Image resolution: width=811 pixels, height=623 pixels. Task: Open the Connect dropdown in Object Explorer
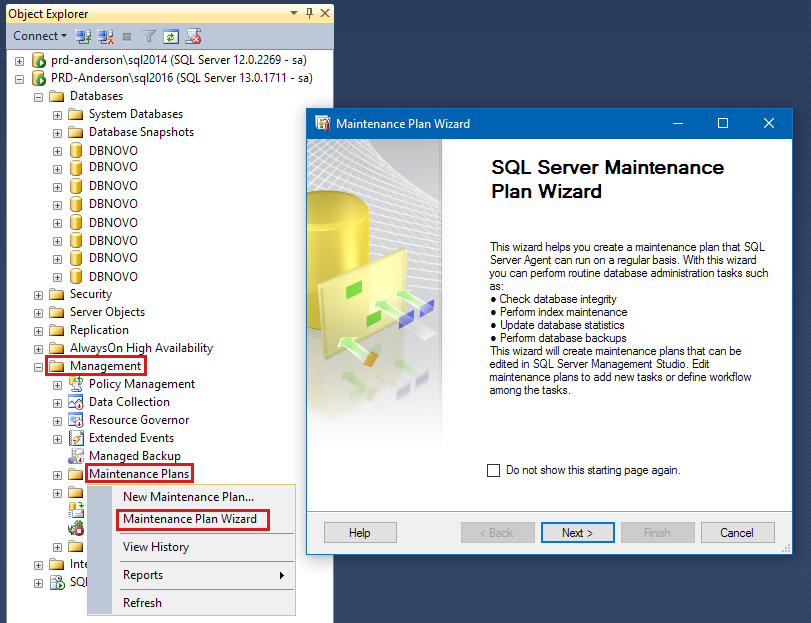(x=40, y=36)
